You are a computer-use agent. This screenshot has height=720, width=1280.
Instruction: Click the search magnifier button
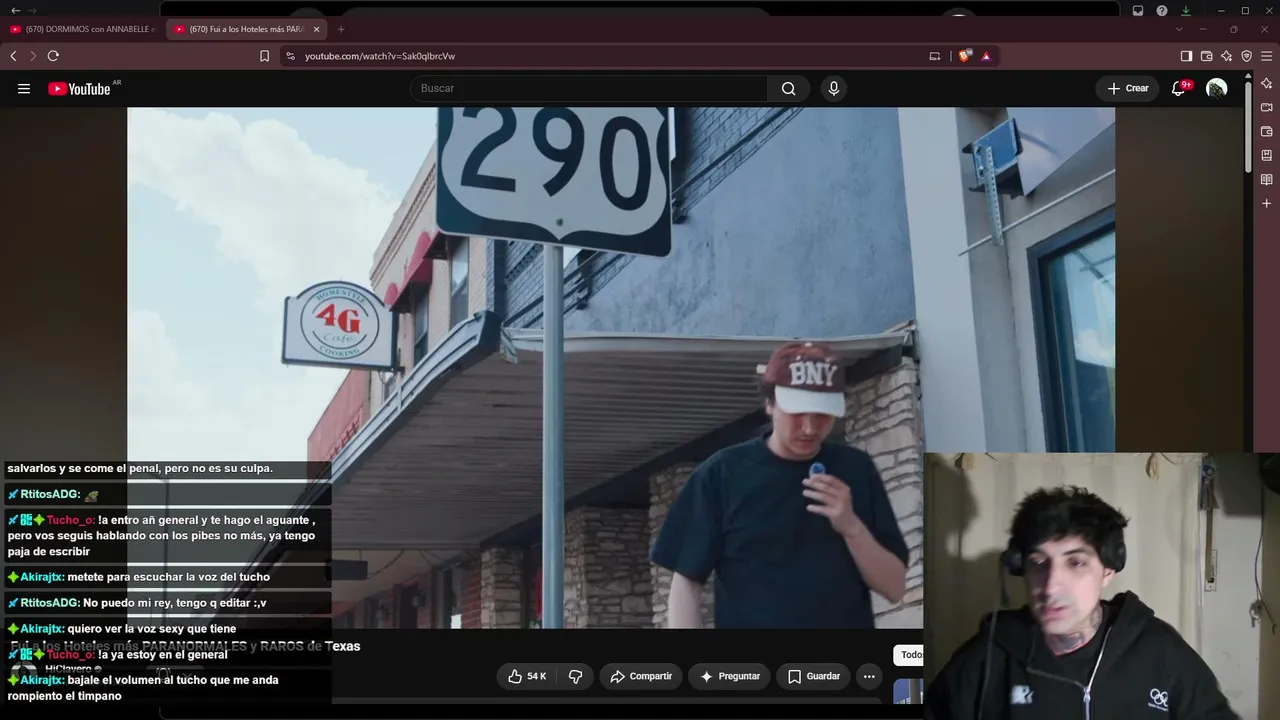(x=788, y=89)
